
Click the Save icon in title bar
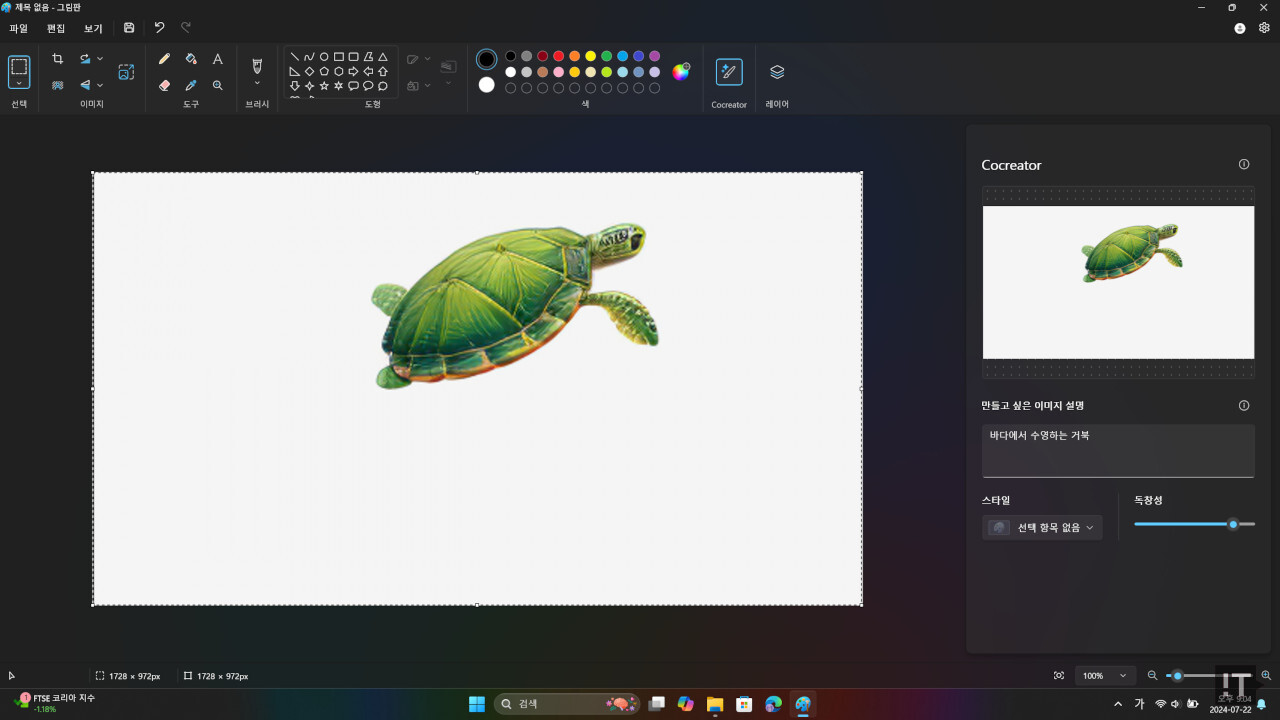coord(129,28)
